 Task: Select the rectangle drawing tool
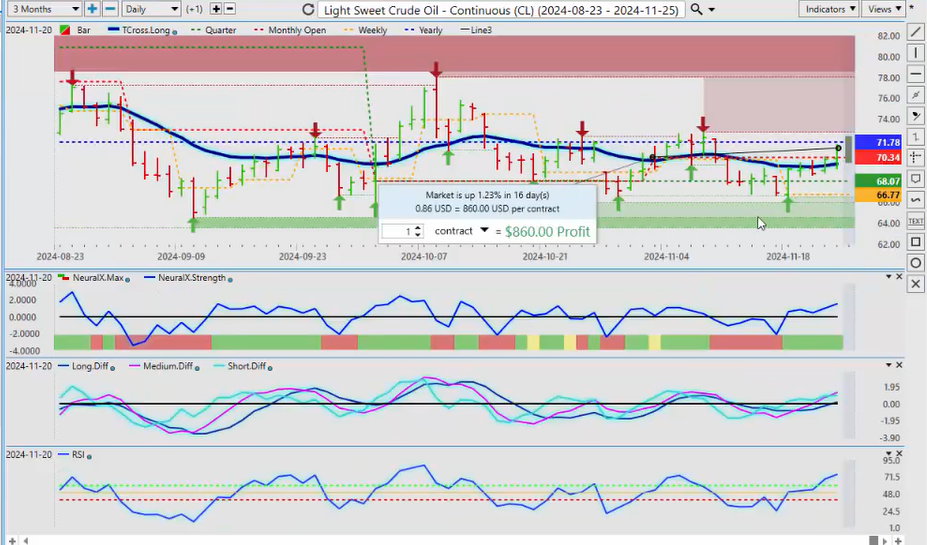[916, 242]
